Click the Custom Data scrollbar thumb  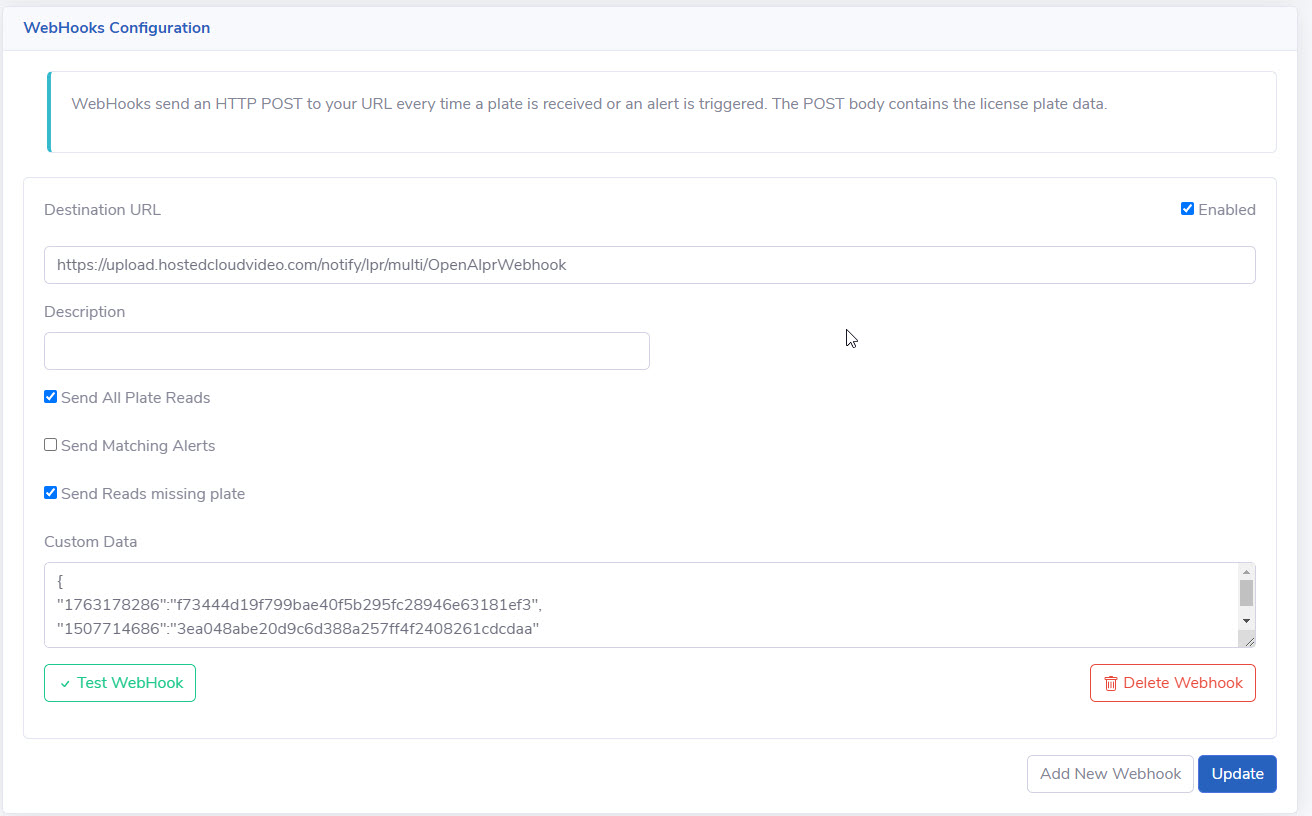pos(1246,593)
